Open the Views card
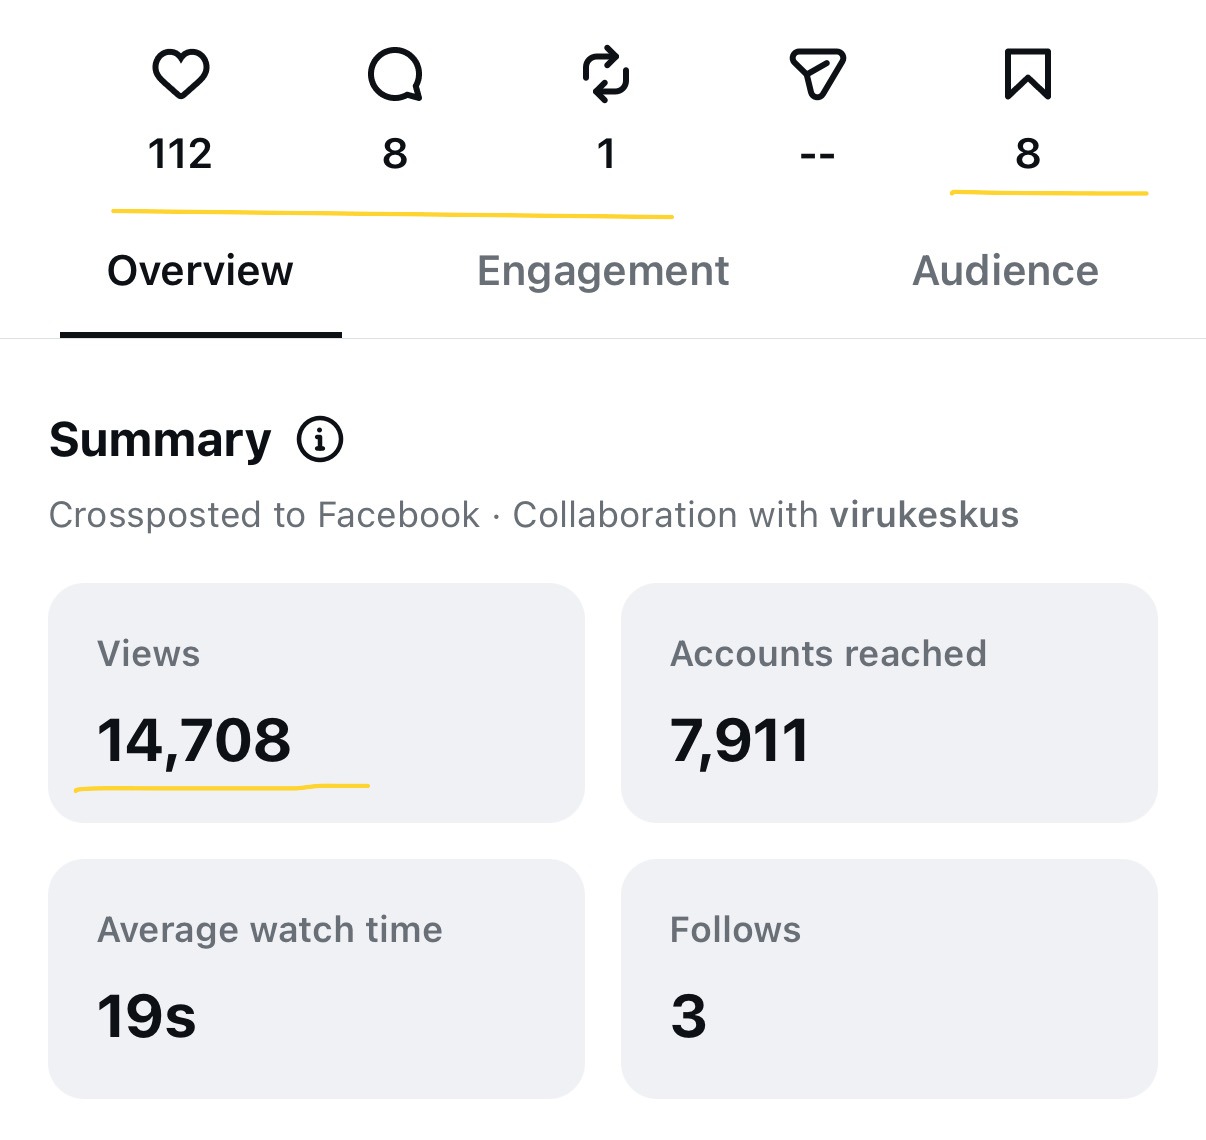Screen dimensions: 1206x1140 (316, 703)
